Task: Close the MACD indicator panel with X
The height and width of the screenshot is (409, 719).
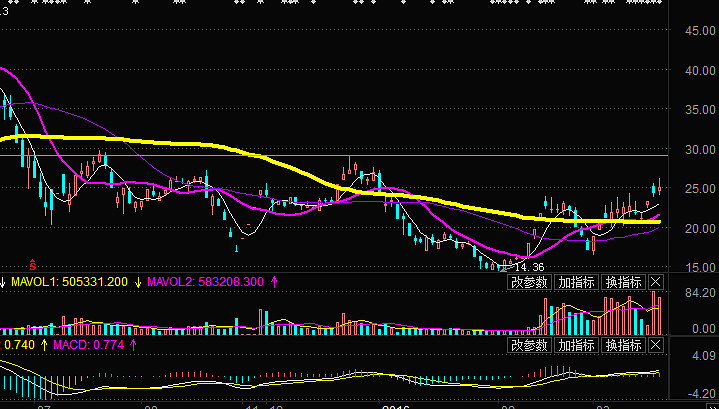Action: (x=656, y=346)
